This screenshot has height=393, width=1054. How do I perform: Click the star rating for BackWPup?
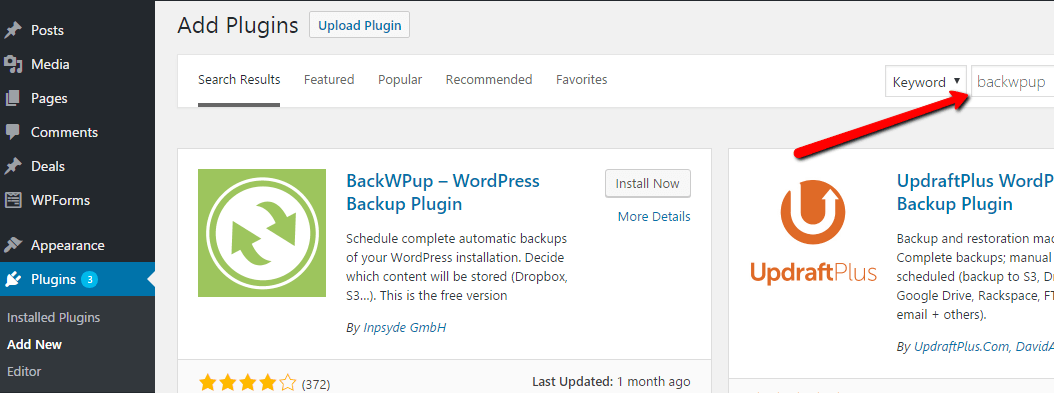[x=247, y=384]
